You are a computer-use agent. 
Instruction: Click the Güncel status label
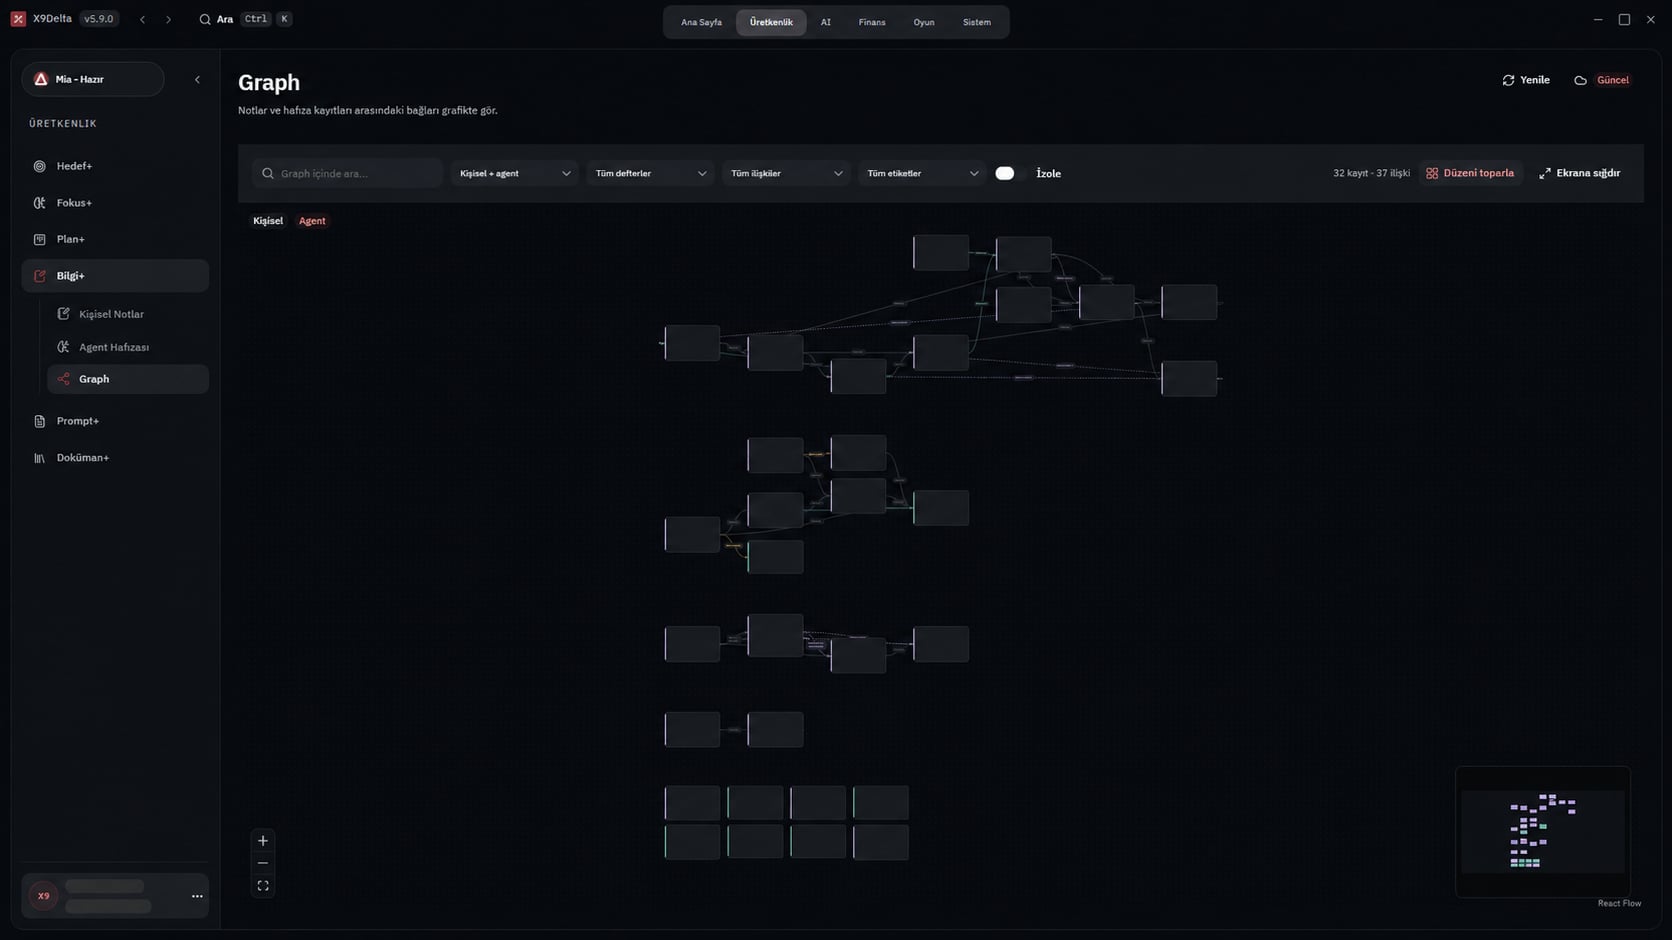click(1612, 80)
